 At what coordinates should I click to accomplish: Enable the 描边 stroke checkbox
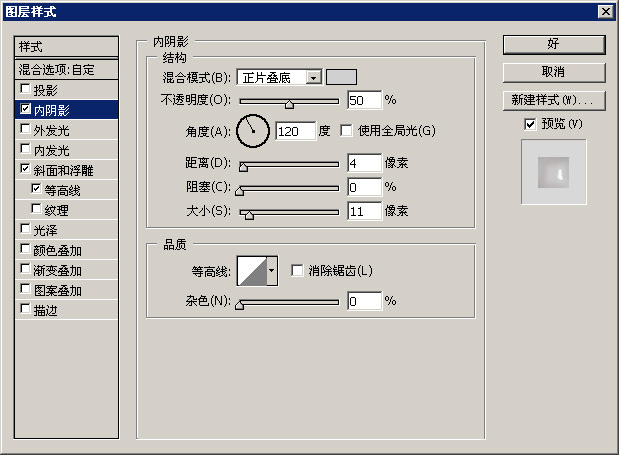[x=25, y=309]
